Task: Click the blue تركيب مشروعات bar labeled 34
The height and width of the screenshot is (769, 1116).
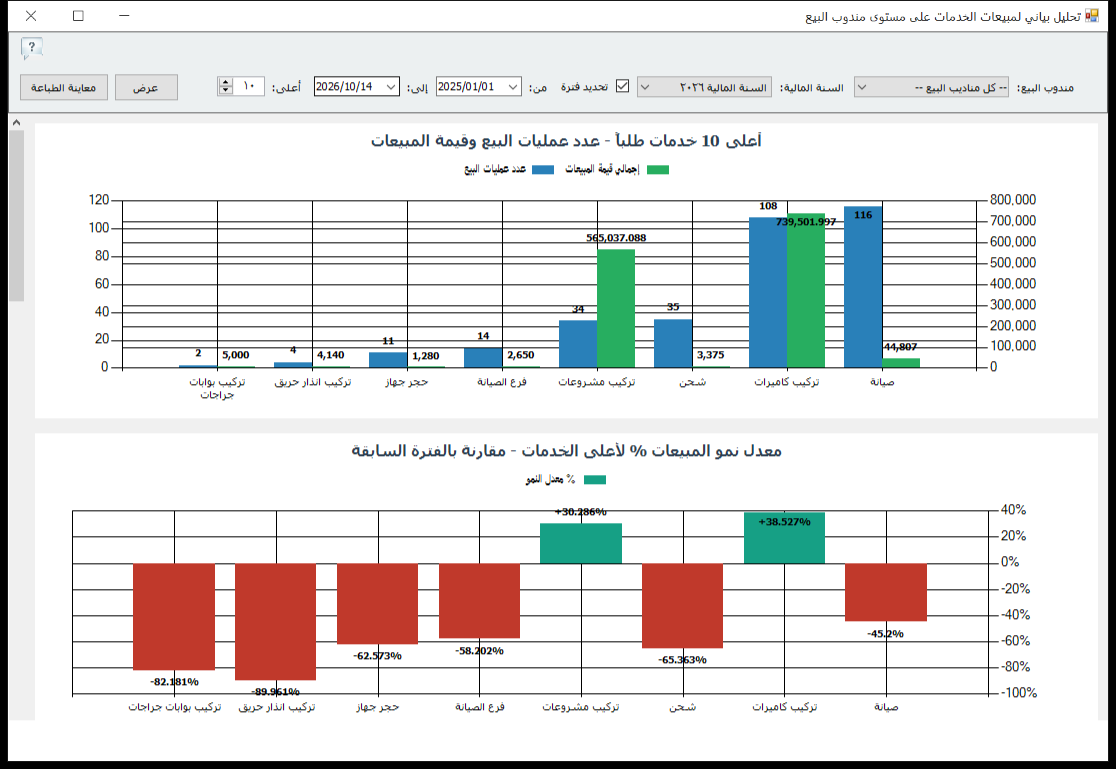Action: coord(578,344)
